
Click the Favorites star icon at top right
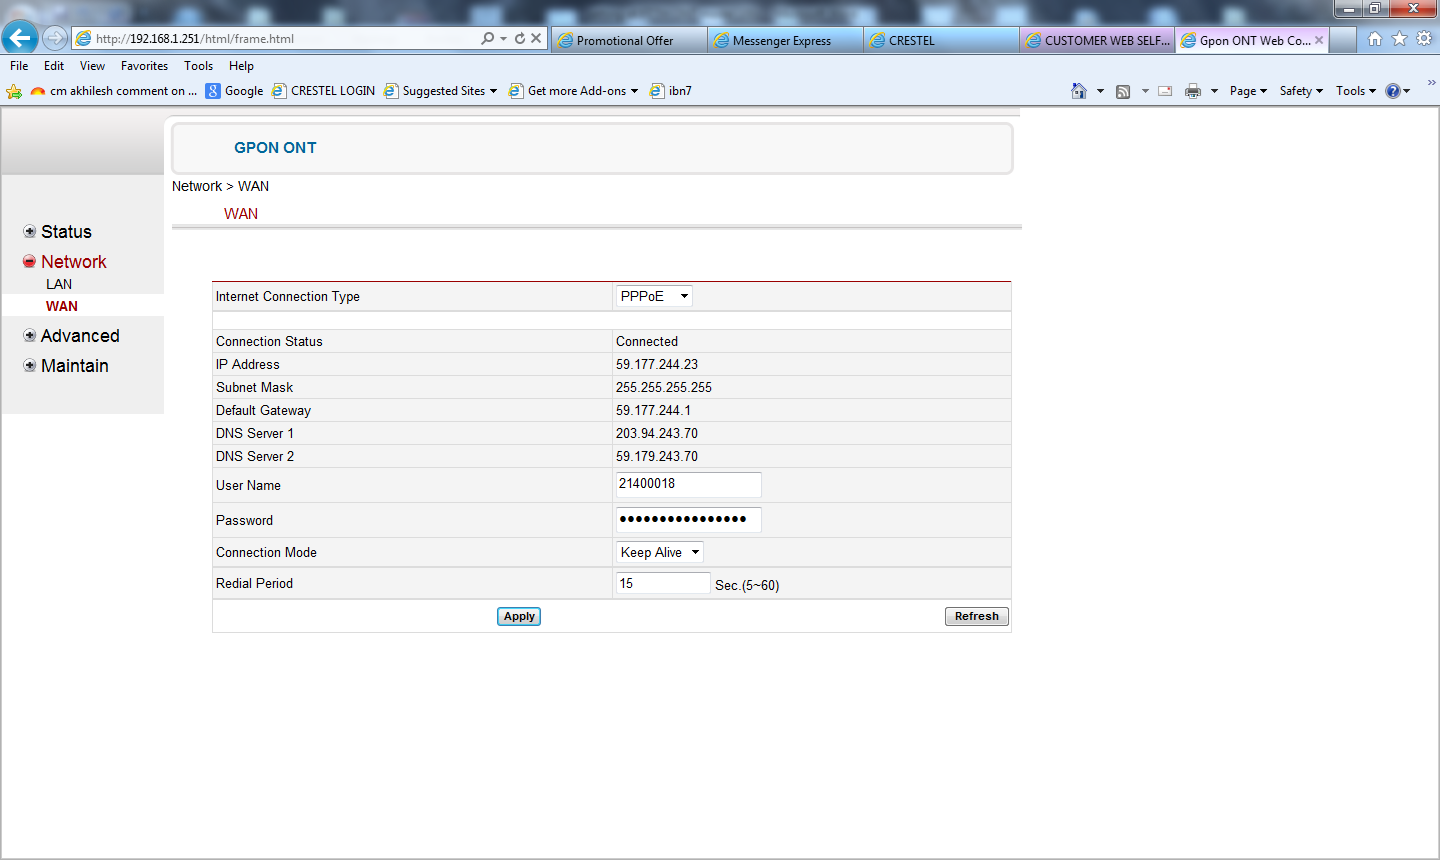pos(1399,38)
